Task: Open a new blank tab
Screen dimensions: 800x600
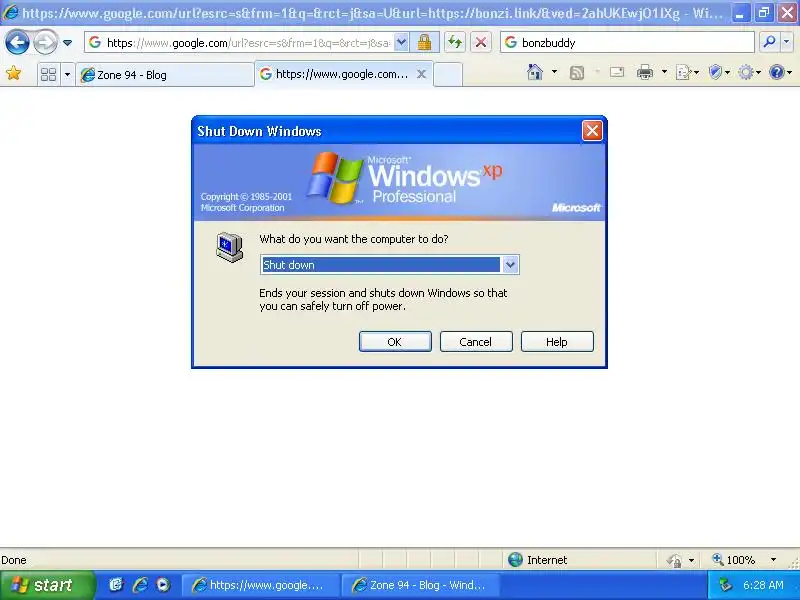Action: 448,75
